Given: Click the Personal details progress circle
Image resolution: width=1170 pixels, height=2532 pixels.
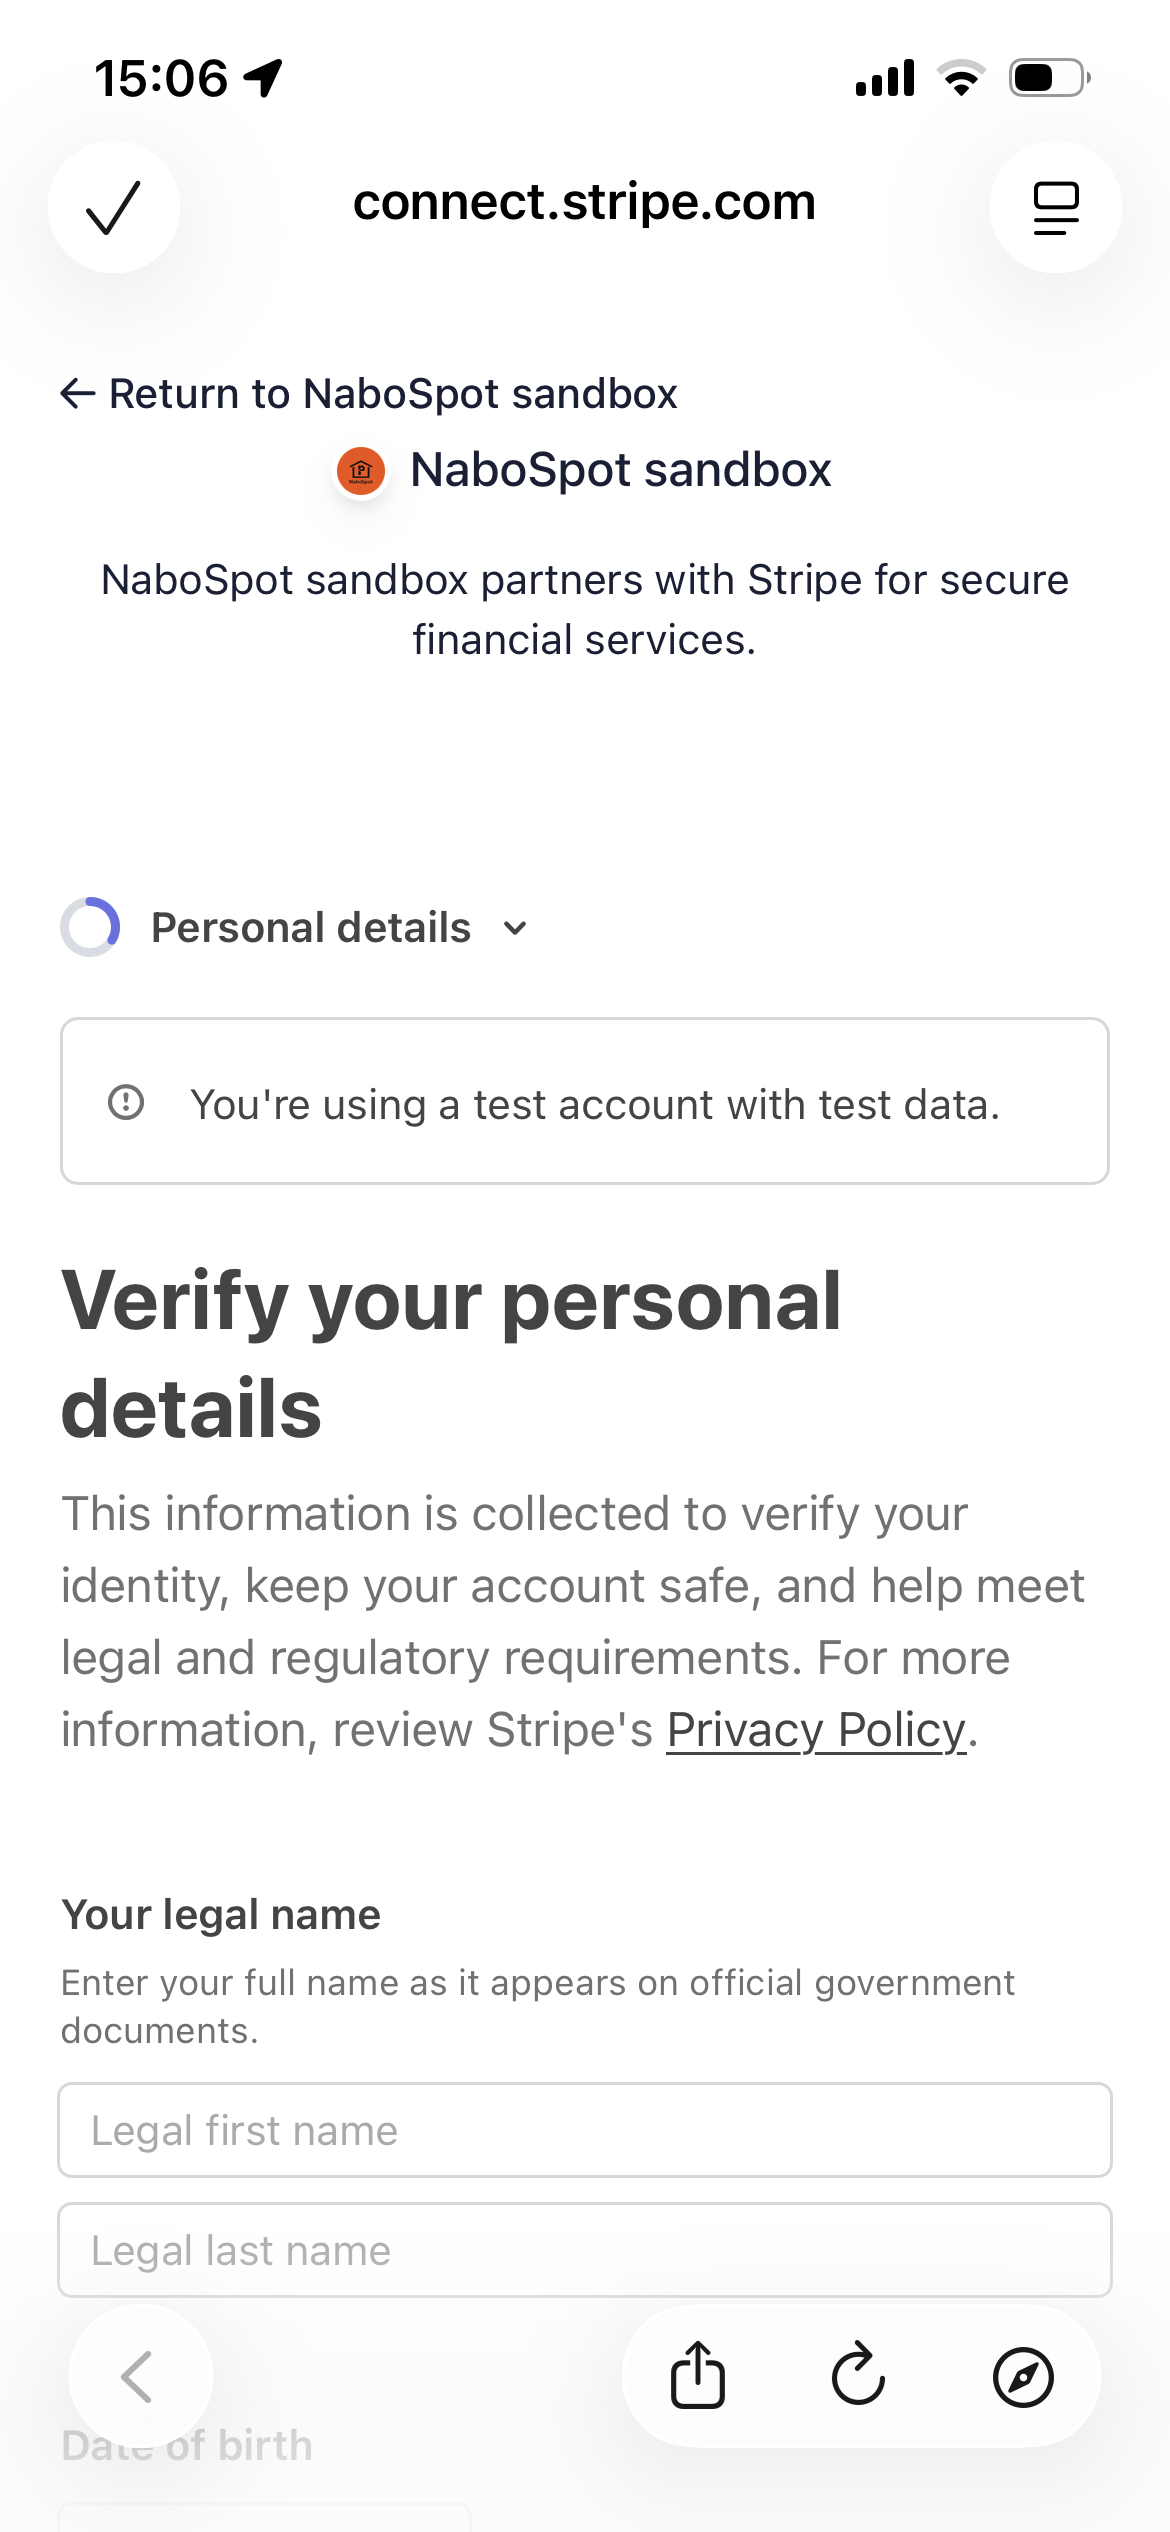Looking at the screenshot, I should tap(90, 927).
